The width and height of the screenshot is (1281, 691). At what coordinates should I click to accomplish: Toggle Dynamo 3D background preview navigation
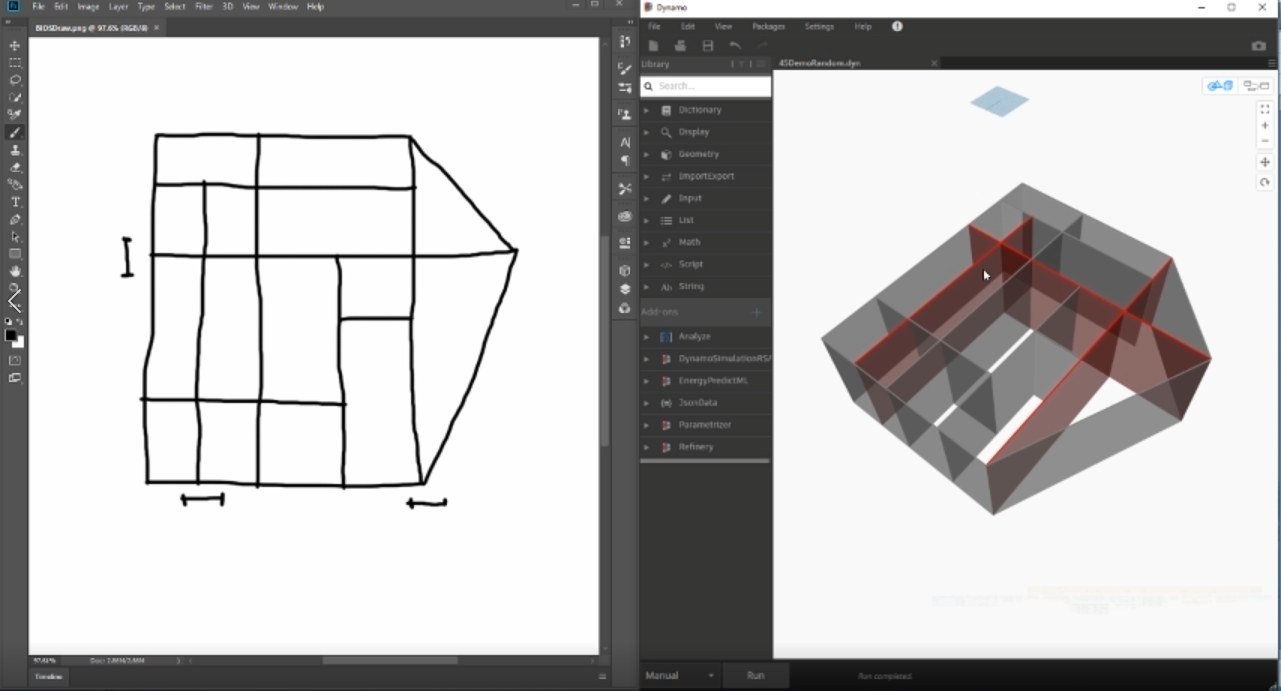(x=1219, y=86)
